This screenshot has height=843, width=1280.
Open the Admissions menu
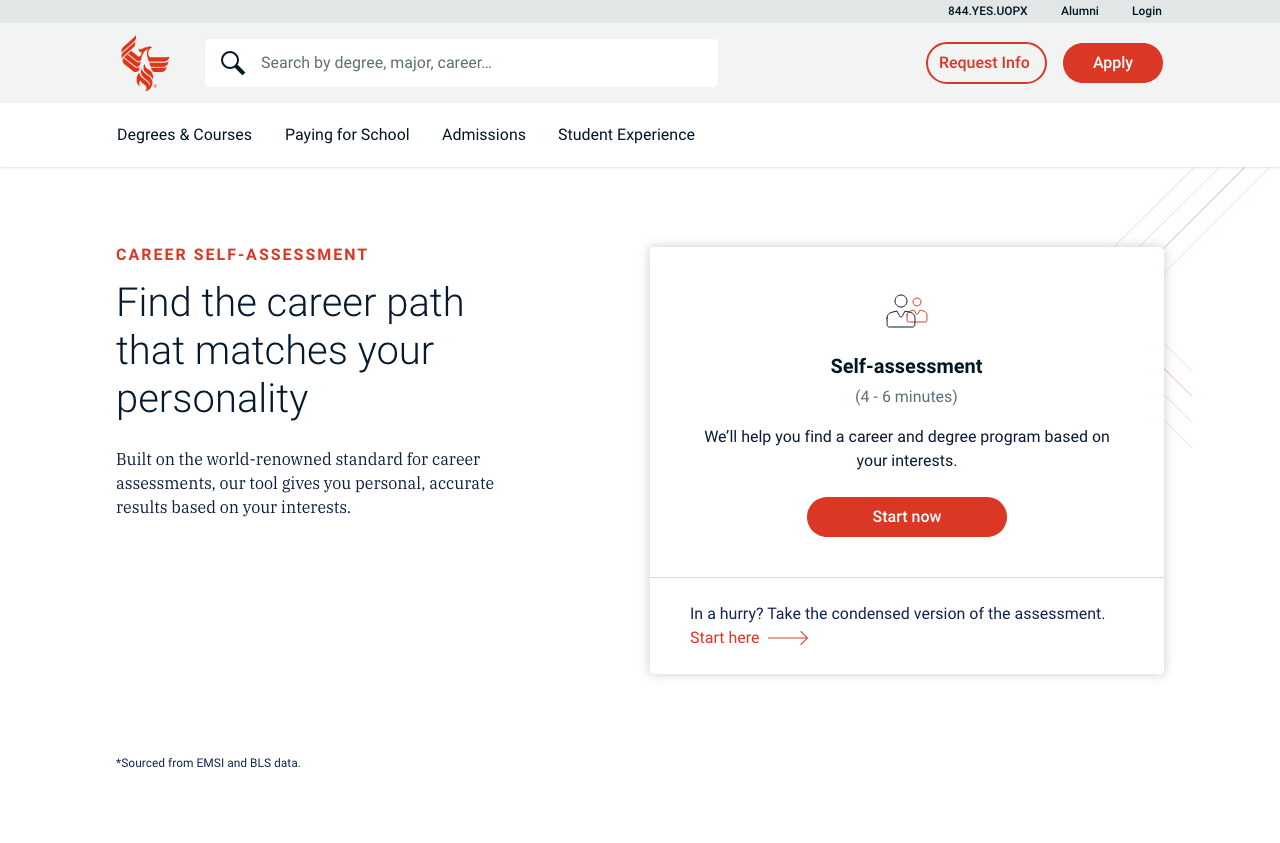pos(484,135)
